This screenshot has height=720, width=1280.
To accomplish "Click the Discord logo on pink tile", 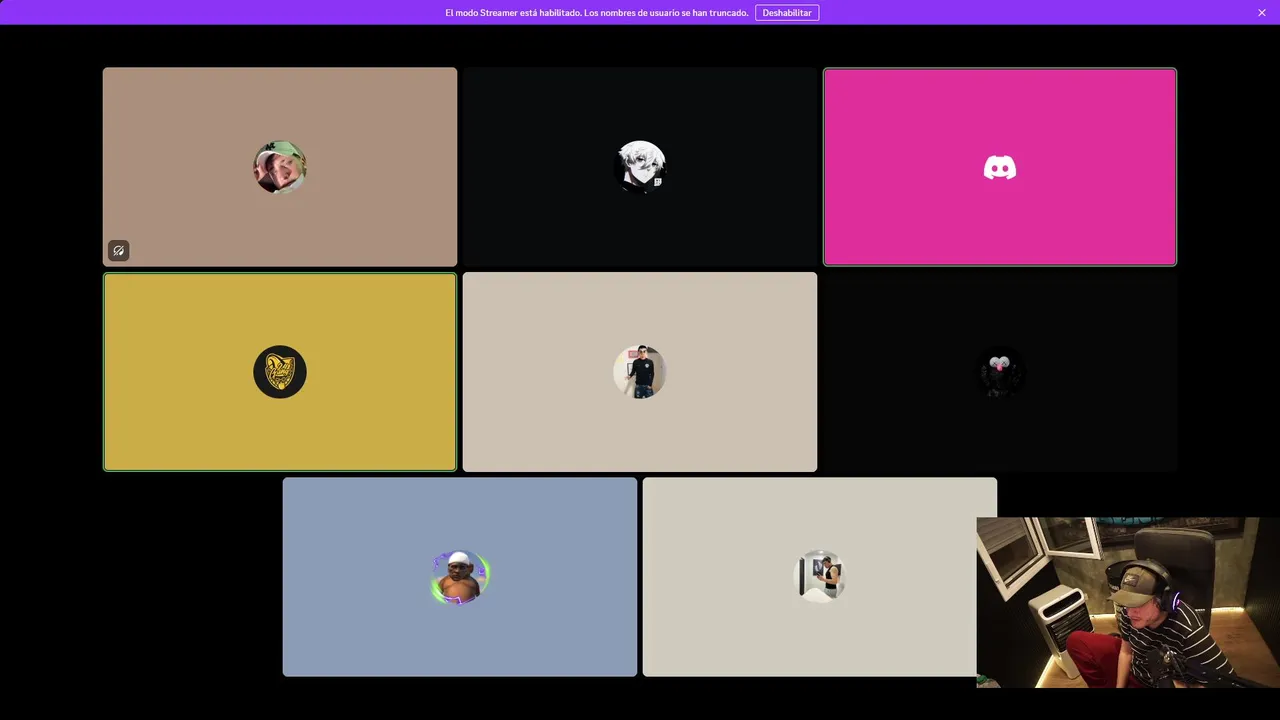I will pos(1000,168).
